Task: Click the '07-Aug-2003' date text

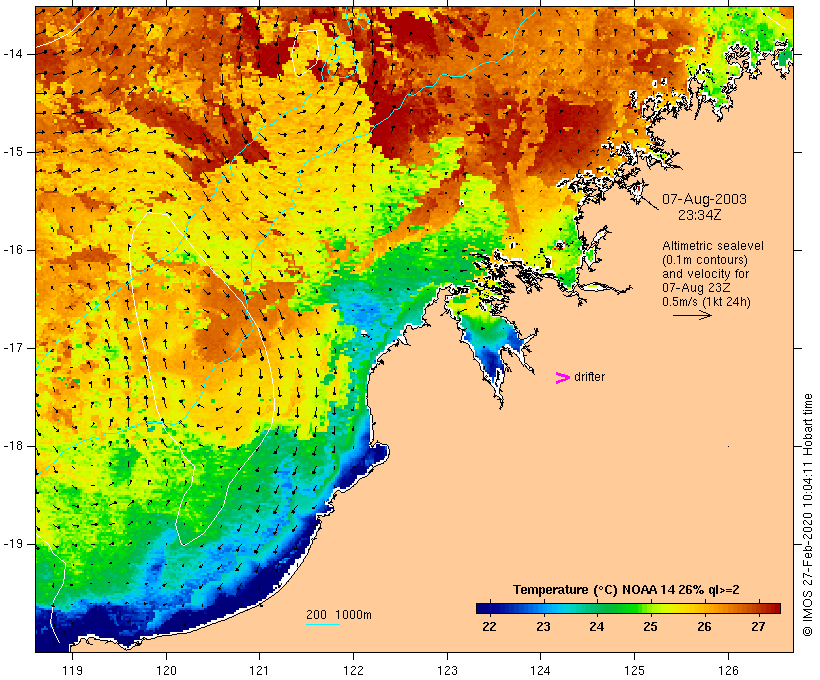Action: (x=704, y=199)
